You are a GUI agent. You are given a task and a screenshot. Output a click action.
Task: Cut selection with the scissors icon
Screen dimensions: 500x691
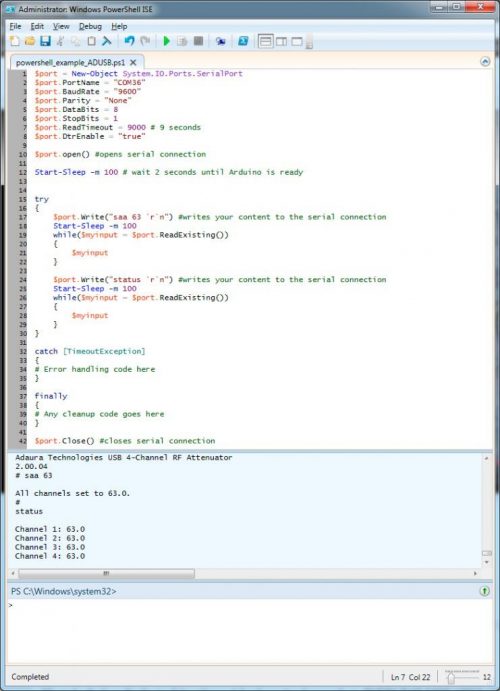click(x=60, y=41)
